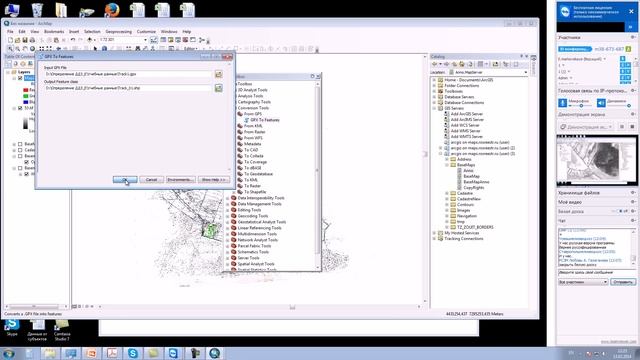Click the GPX To Features tool in toolbox
The width and height of the screenshot is (640, 360).
coord(265,120)
